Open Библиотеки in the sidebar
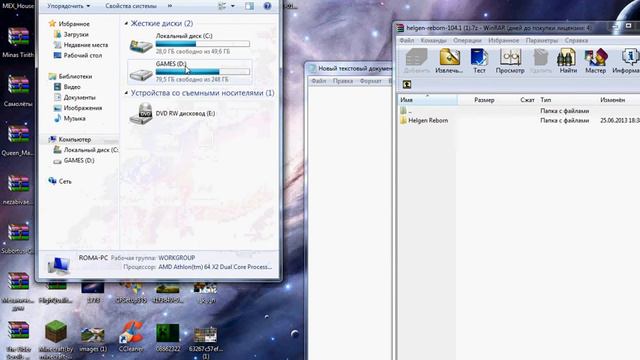640x360 pixels. point(75,76)
